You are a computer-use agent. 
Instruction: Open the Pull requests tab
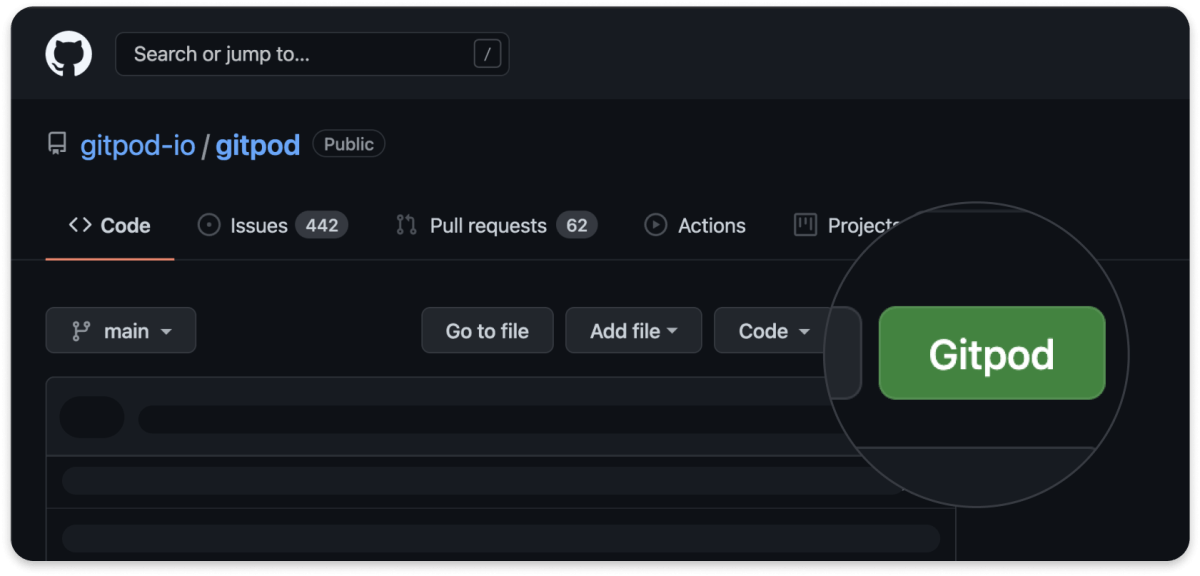tap(488, 225)
